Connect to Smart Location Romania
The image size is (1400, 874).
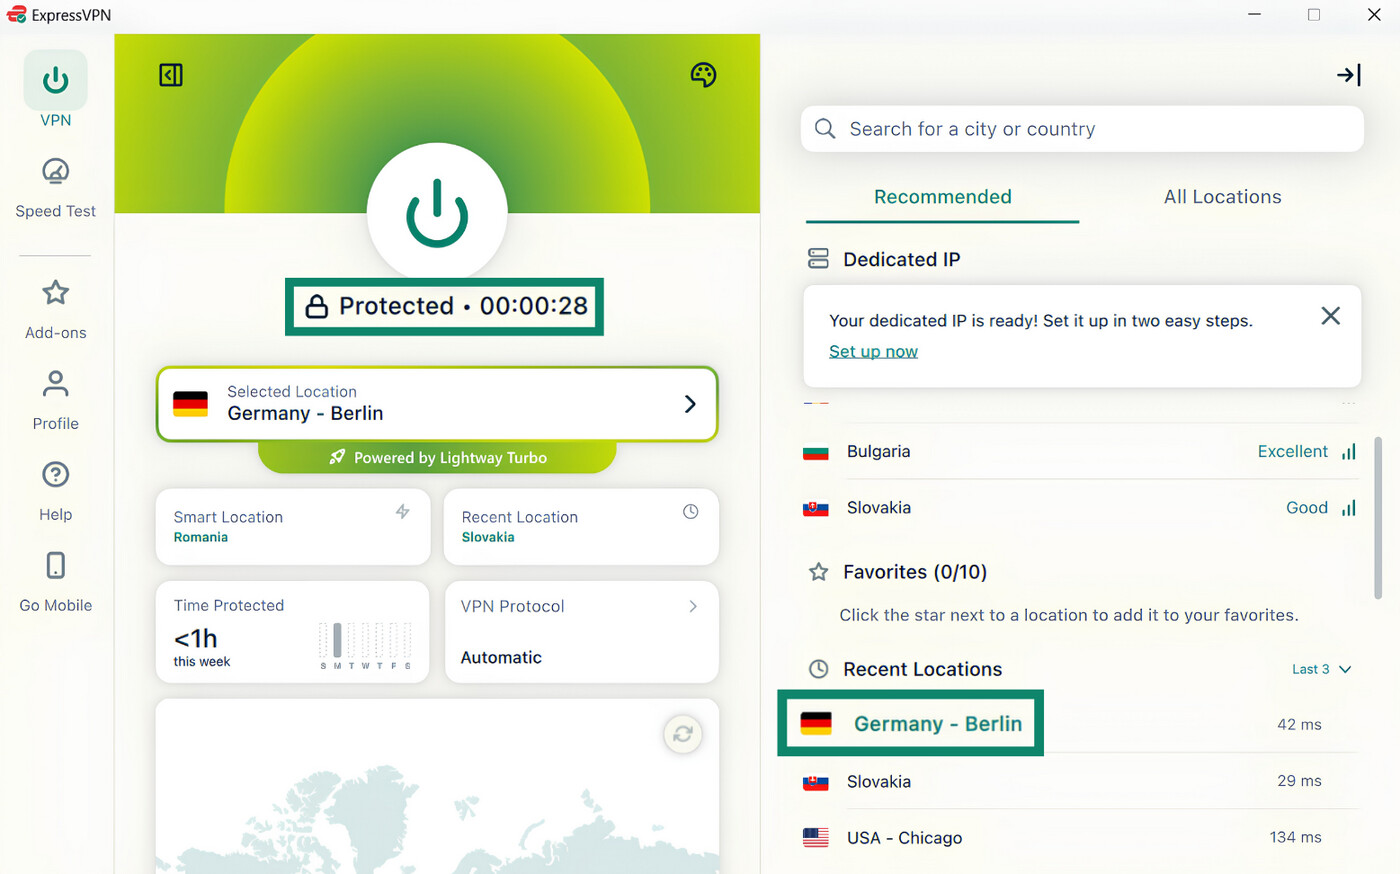(x=293, y=527)
